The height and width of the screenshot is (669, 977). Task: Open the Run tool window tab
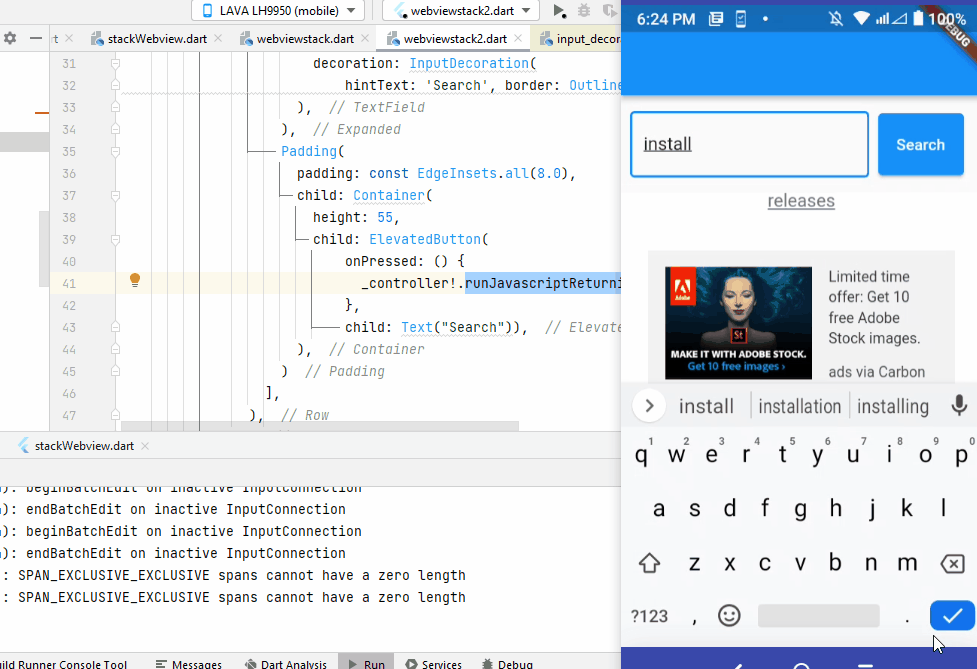[366, 664]
